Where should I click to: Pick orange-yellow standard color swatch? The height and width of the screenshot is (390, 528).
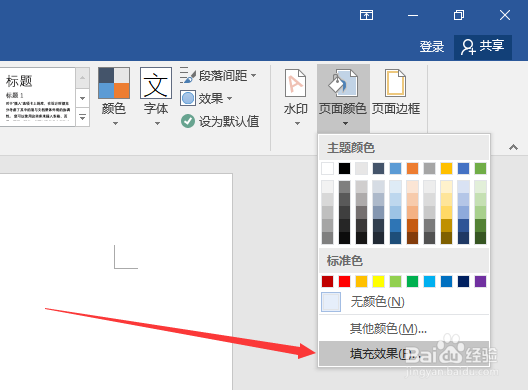(x=361, y=281)
